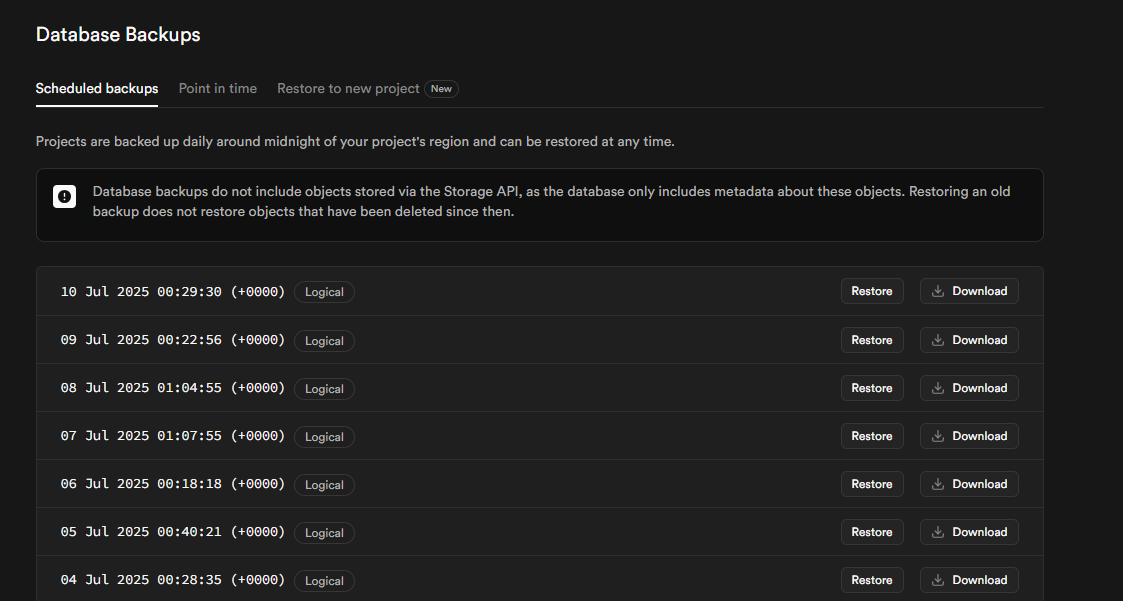
Task: Restore the 09 Jul 2025 backup
Action: pyautogui.click(x=872, y=340)
